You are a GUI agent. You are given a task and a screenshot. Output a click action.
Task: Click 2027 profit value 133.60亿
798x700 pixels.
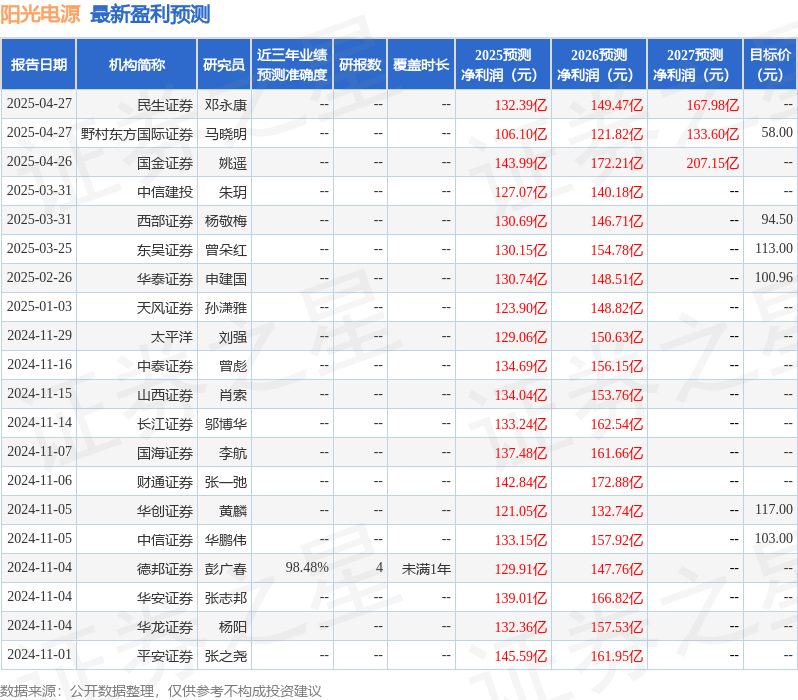pos(712,134)
